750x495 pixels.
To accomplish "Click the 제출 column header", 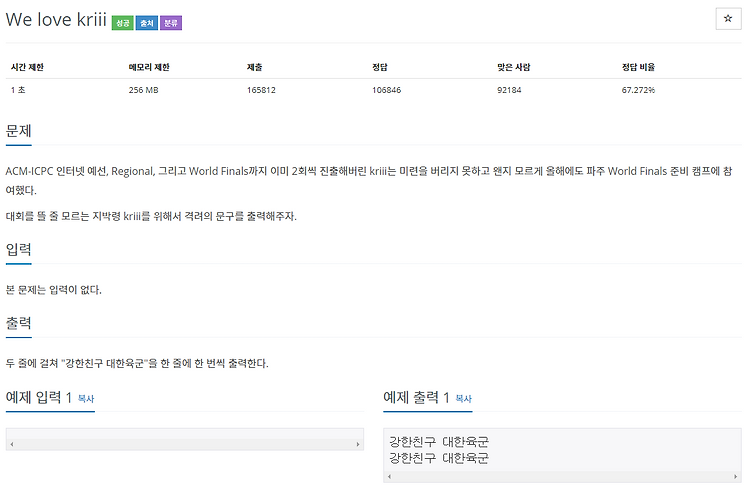I will 254,67.
